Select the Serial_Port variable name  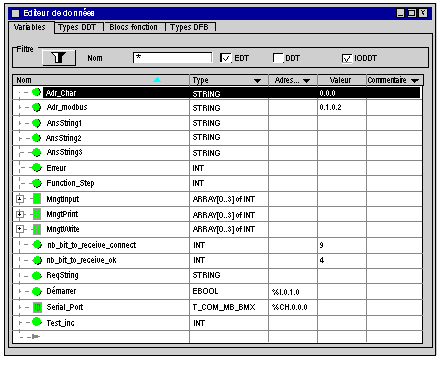point(65,307)
